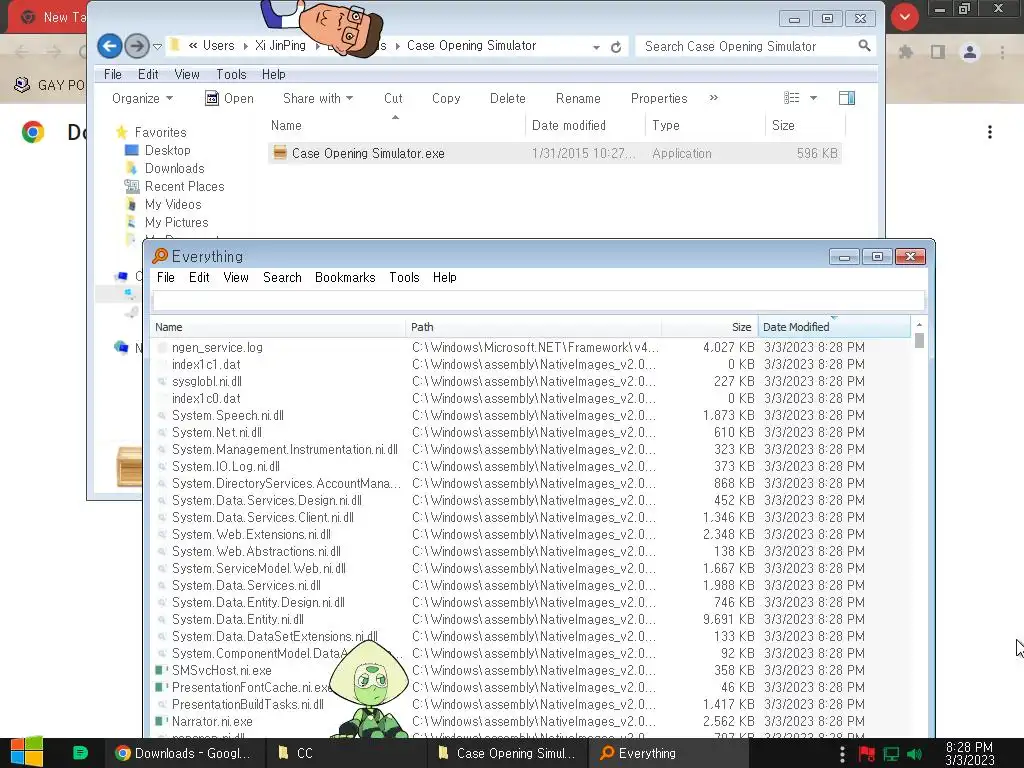Screen dimensions: 1024x768
Task: Click Cut in Explorer toolbar
Action: coord(393,98)
